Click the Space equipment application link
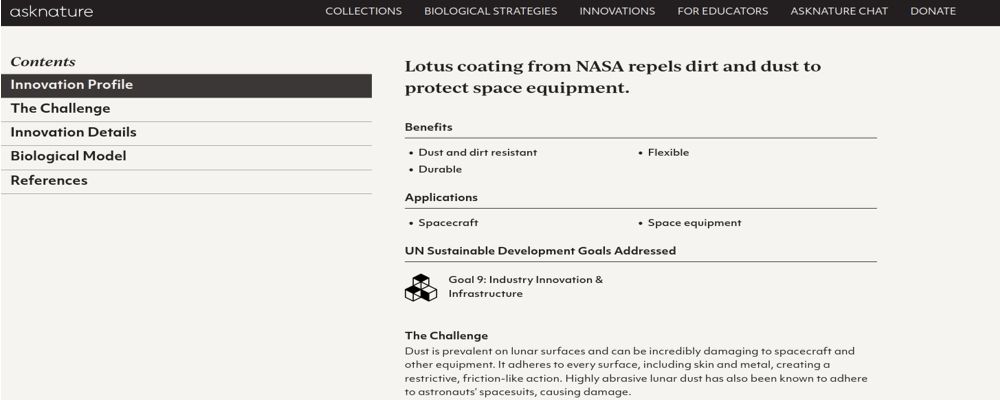Image resolution: width=1000 pixels, height=400 pixels. coord(694,223)
